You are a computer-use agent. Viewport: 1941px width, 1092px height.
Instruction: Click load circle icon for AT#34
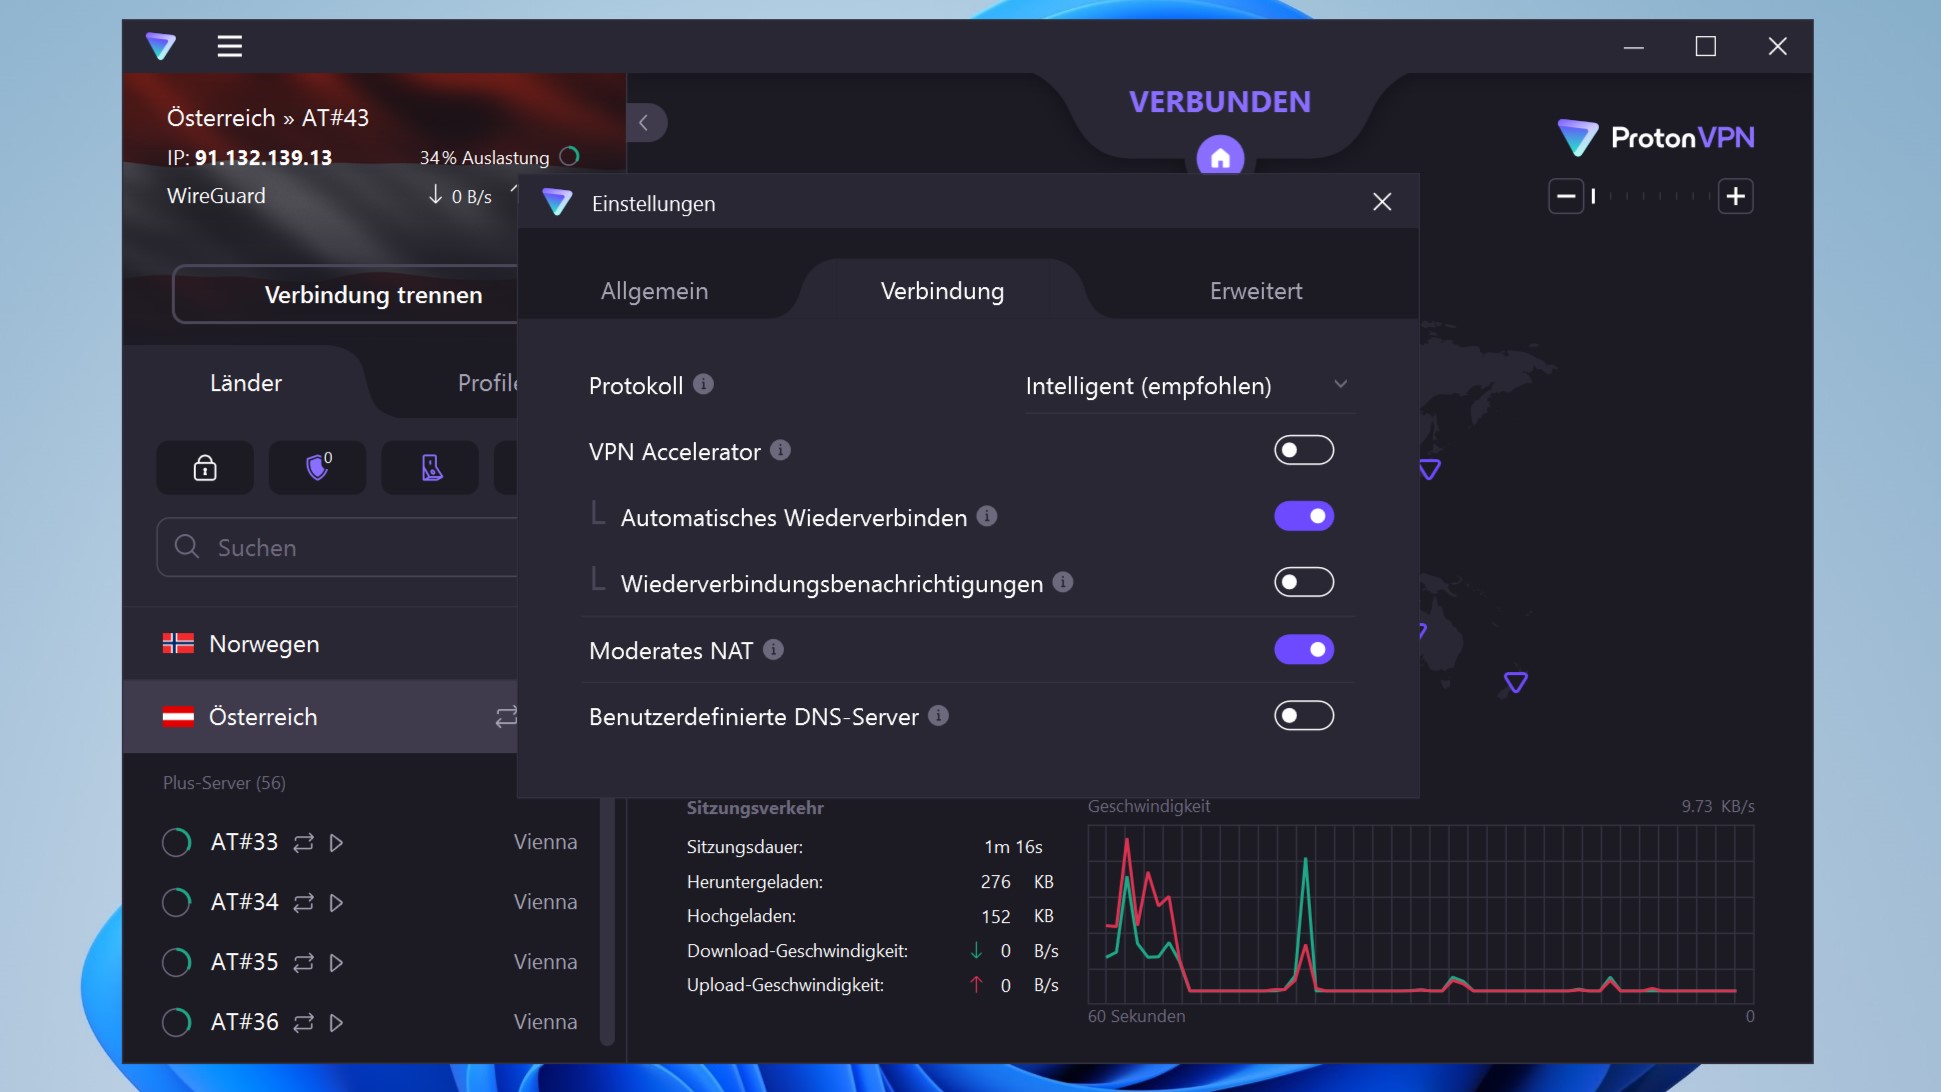177,902
